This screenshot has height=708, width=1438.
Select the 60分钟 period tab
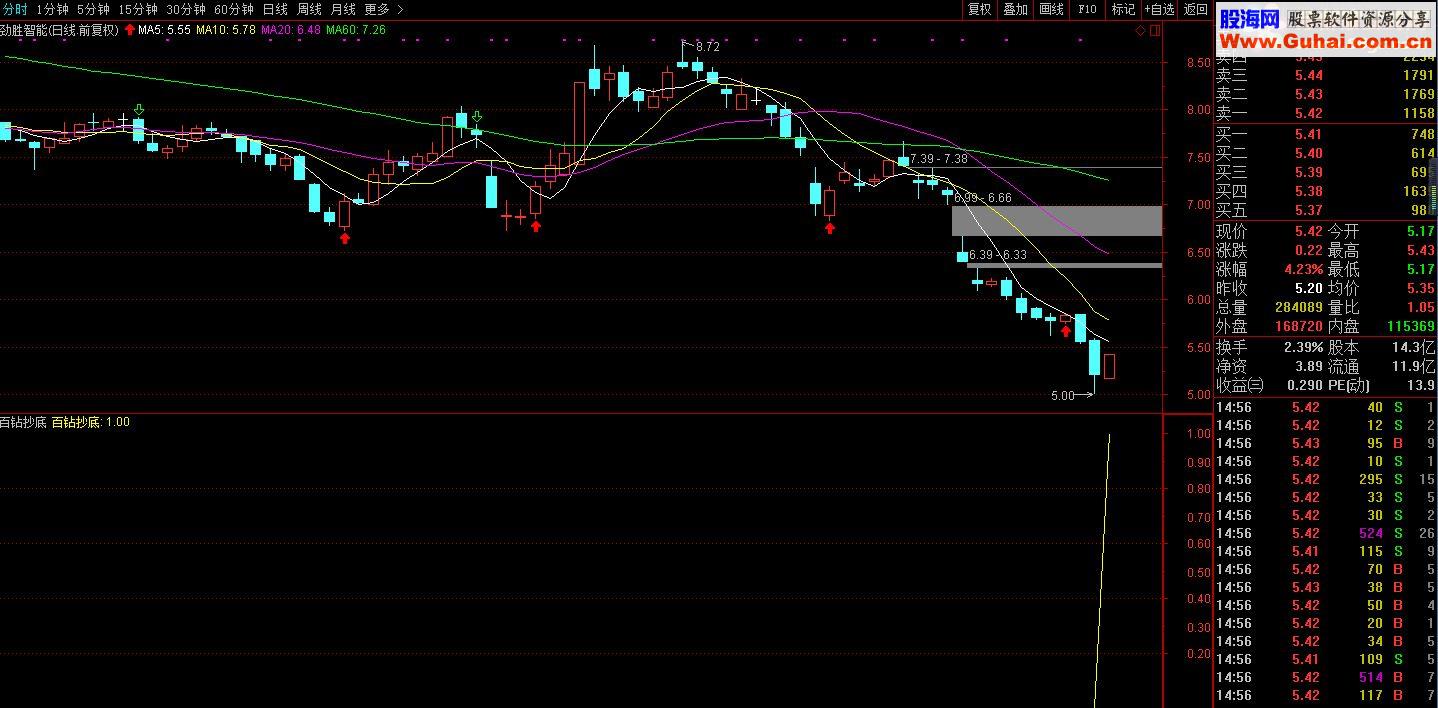point(234,9)
